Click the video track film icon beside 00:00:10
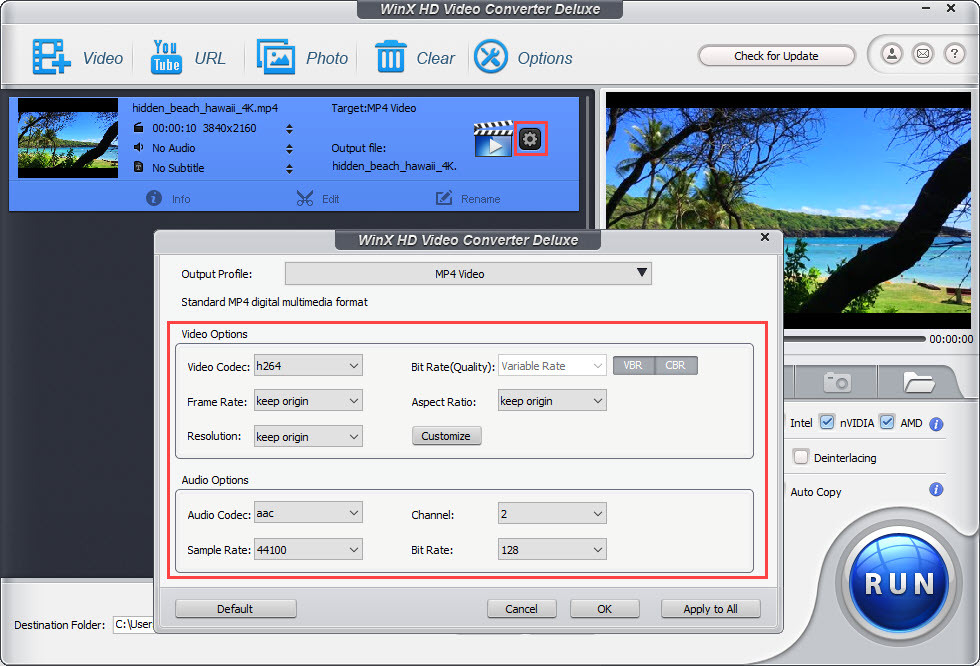This screenshot has height=666, width=980. coord(139,127)
